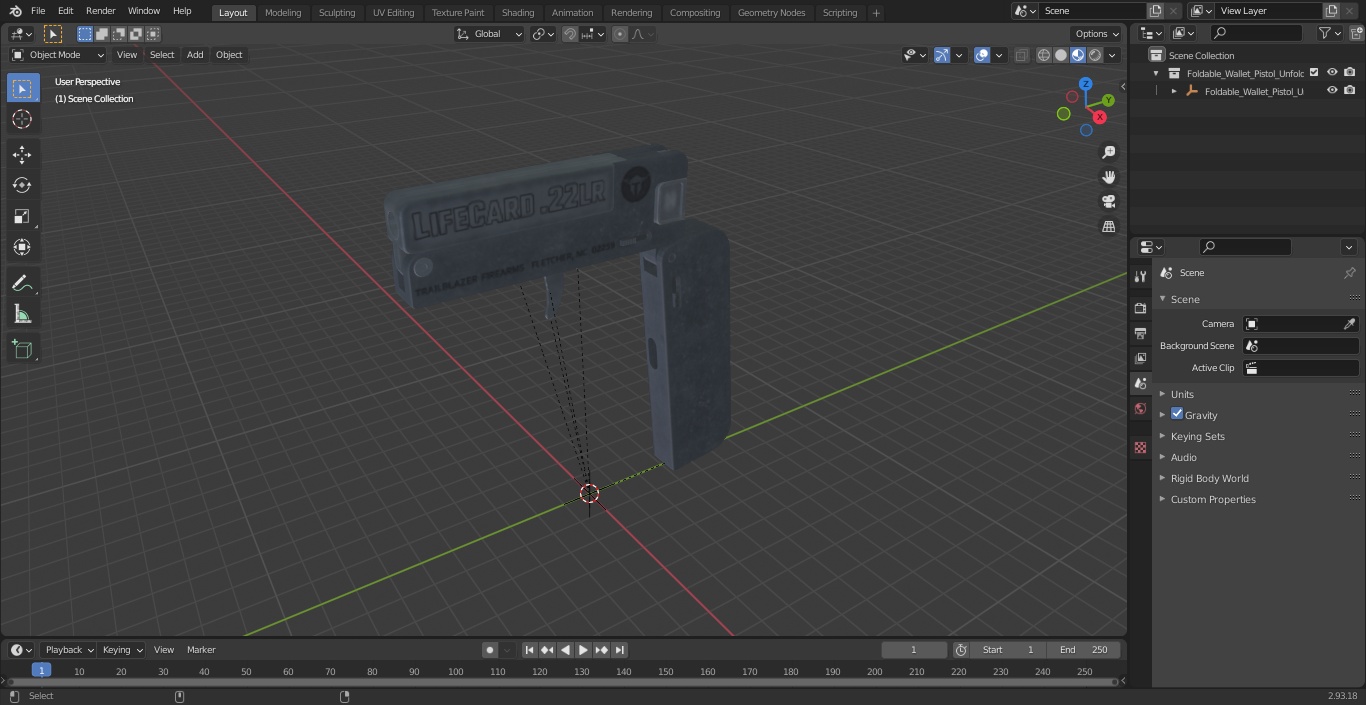Open the View Layer properties tab

tap(1140, 358)
